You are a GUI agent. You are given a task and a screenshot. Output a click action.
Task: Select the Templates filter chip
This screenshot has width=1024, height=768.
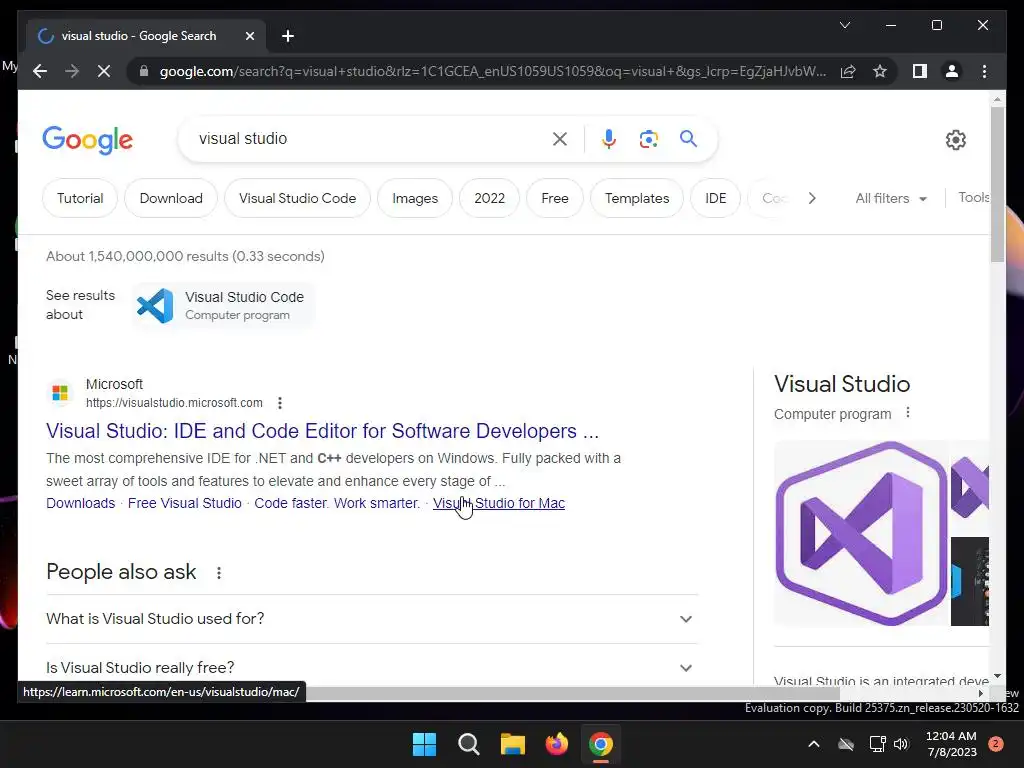pyautogui.click(x=637, y=198)
